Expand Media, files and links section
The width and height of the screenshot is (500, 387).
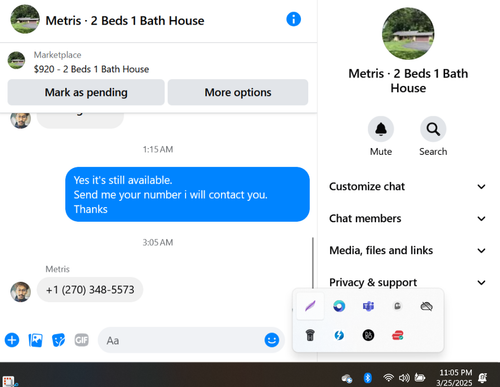(407, 250)
